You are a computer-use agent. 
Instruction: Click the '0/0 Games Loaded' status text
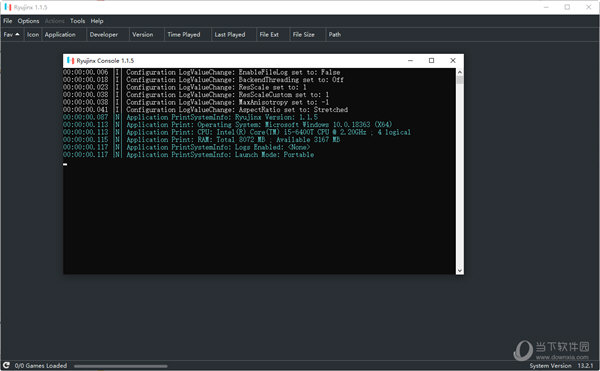41,366
